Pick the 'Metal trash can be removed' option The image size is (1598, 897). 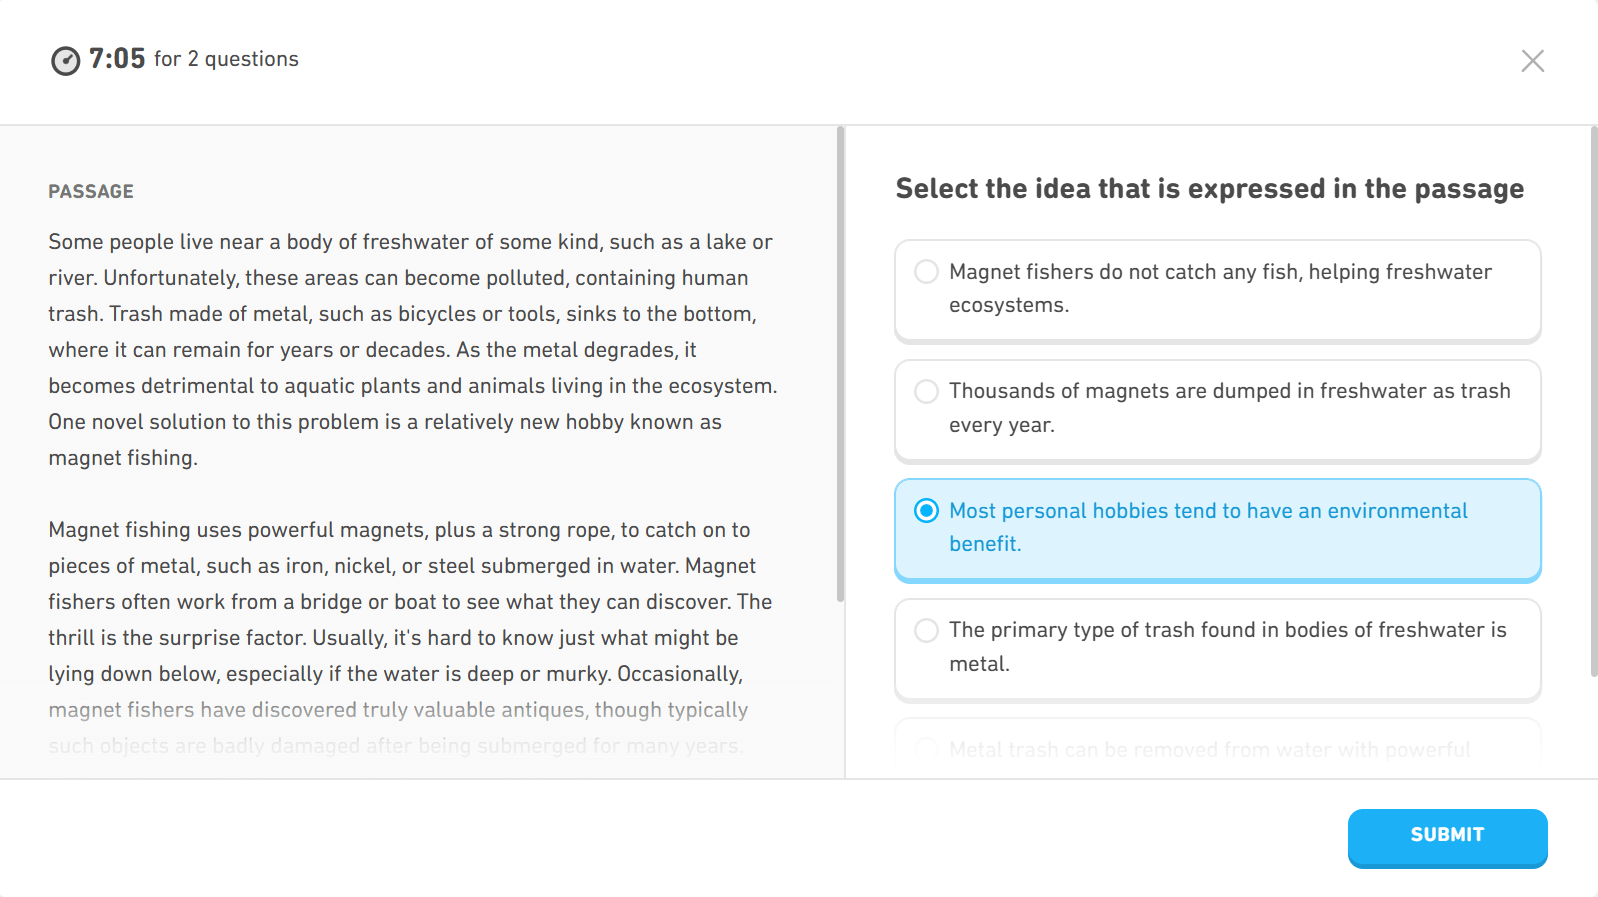click(1217, 750)
